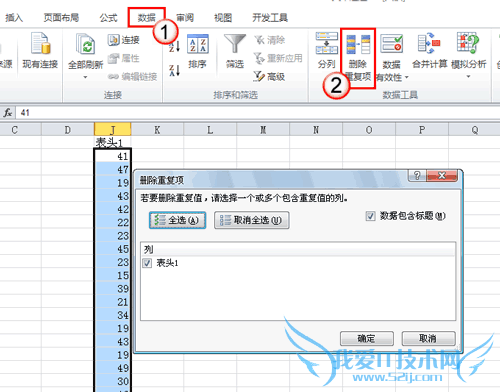Open the 高级 advanced filter

pyautogui.click(x=269, y=77)
